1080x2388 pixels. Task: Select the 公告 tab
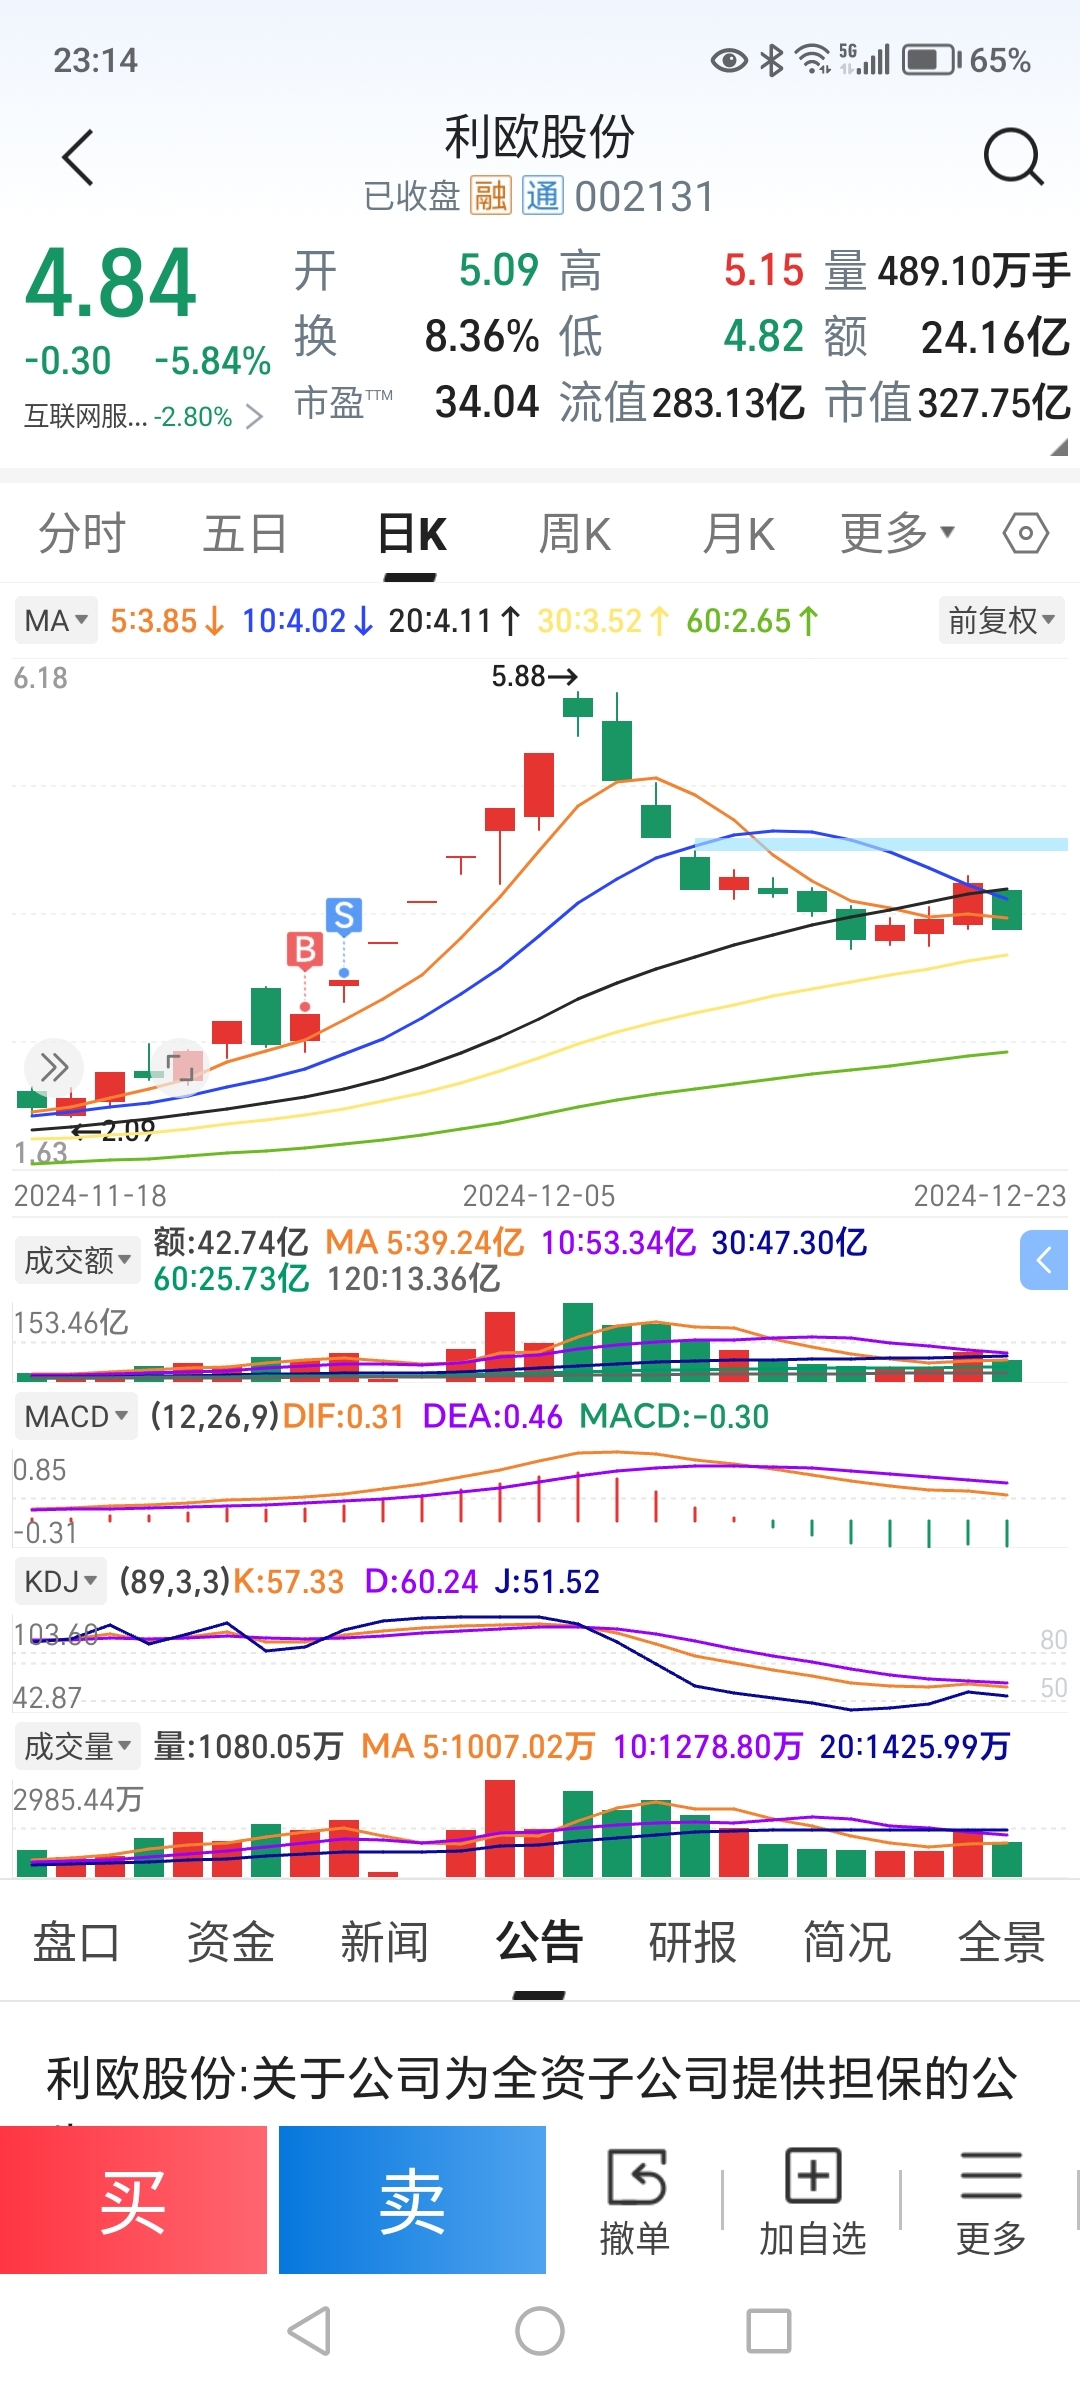click(539, 1942)
